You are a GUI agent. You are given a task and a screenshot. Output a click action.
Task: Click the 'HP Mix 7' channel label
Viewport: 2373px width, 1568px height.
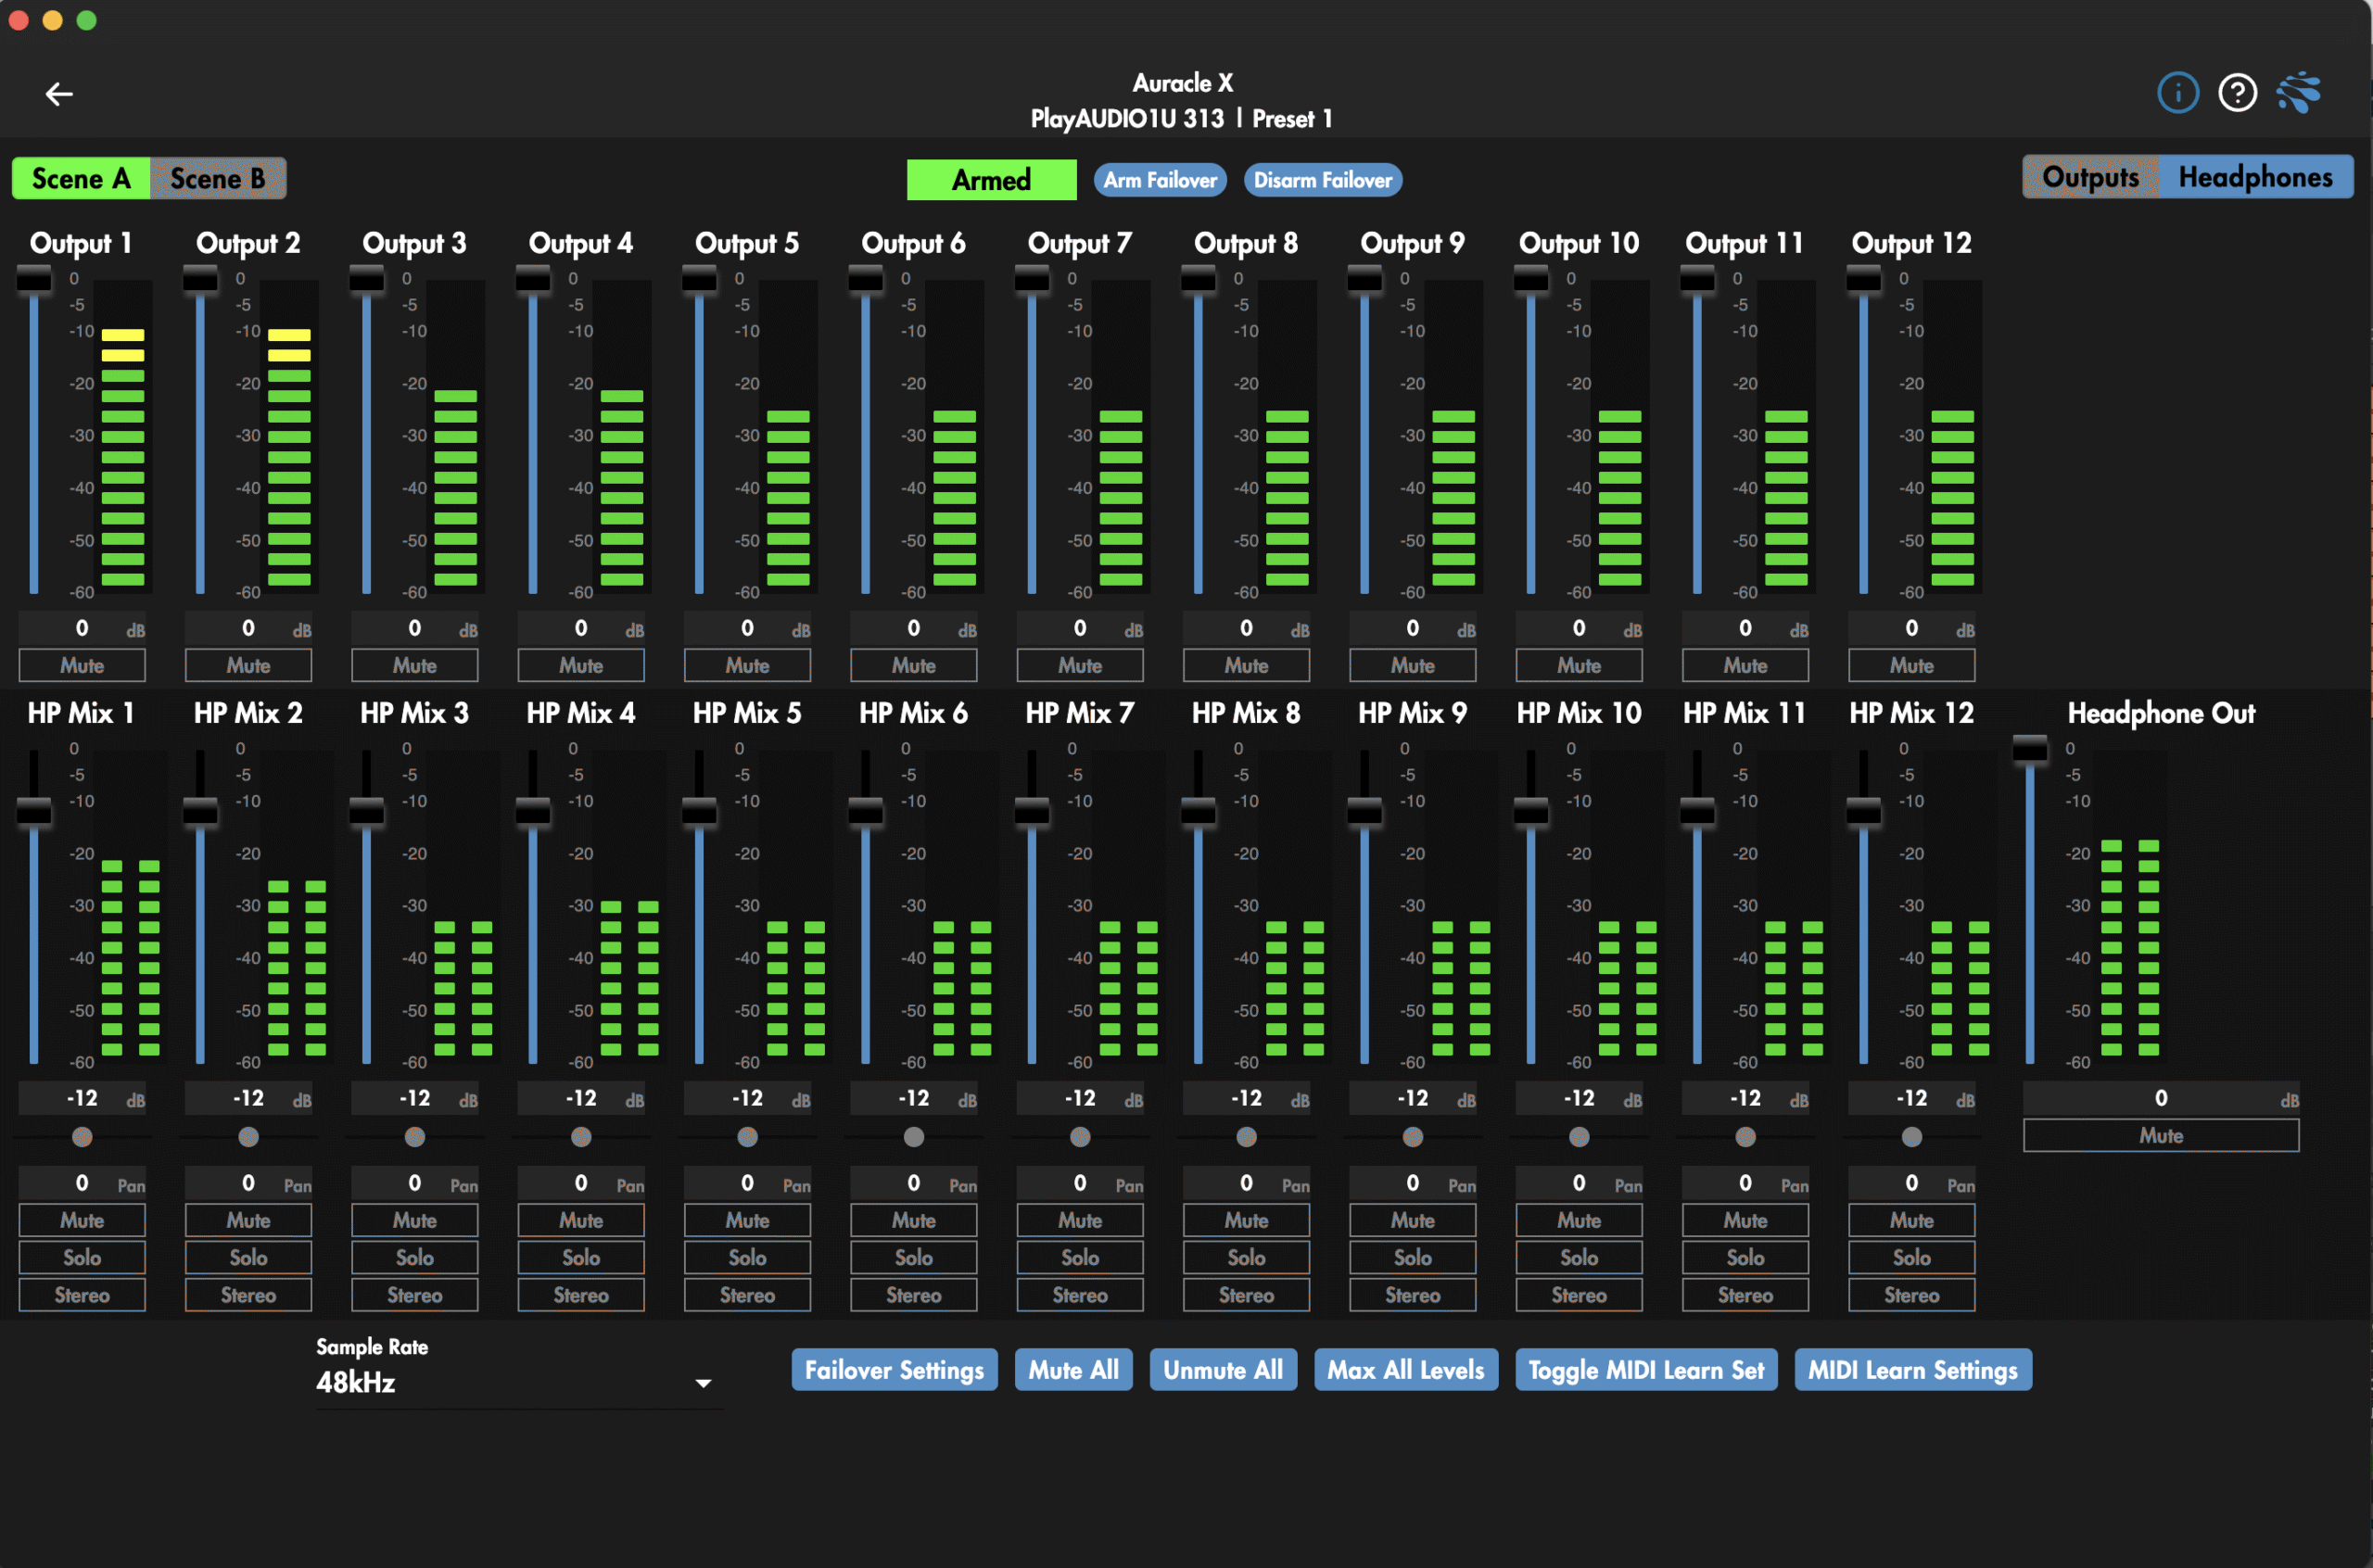[1080, 713]
